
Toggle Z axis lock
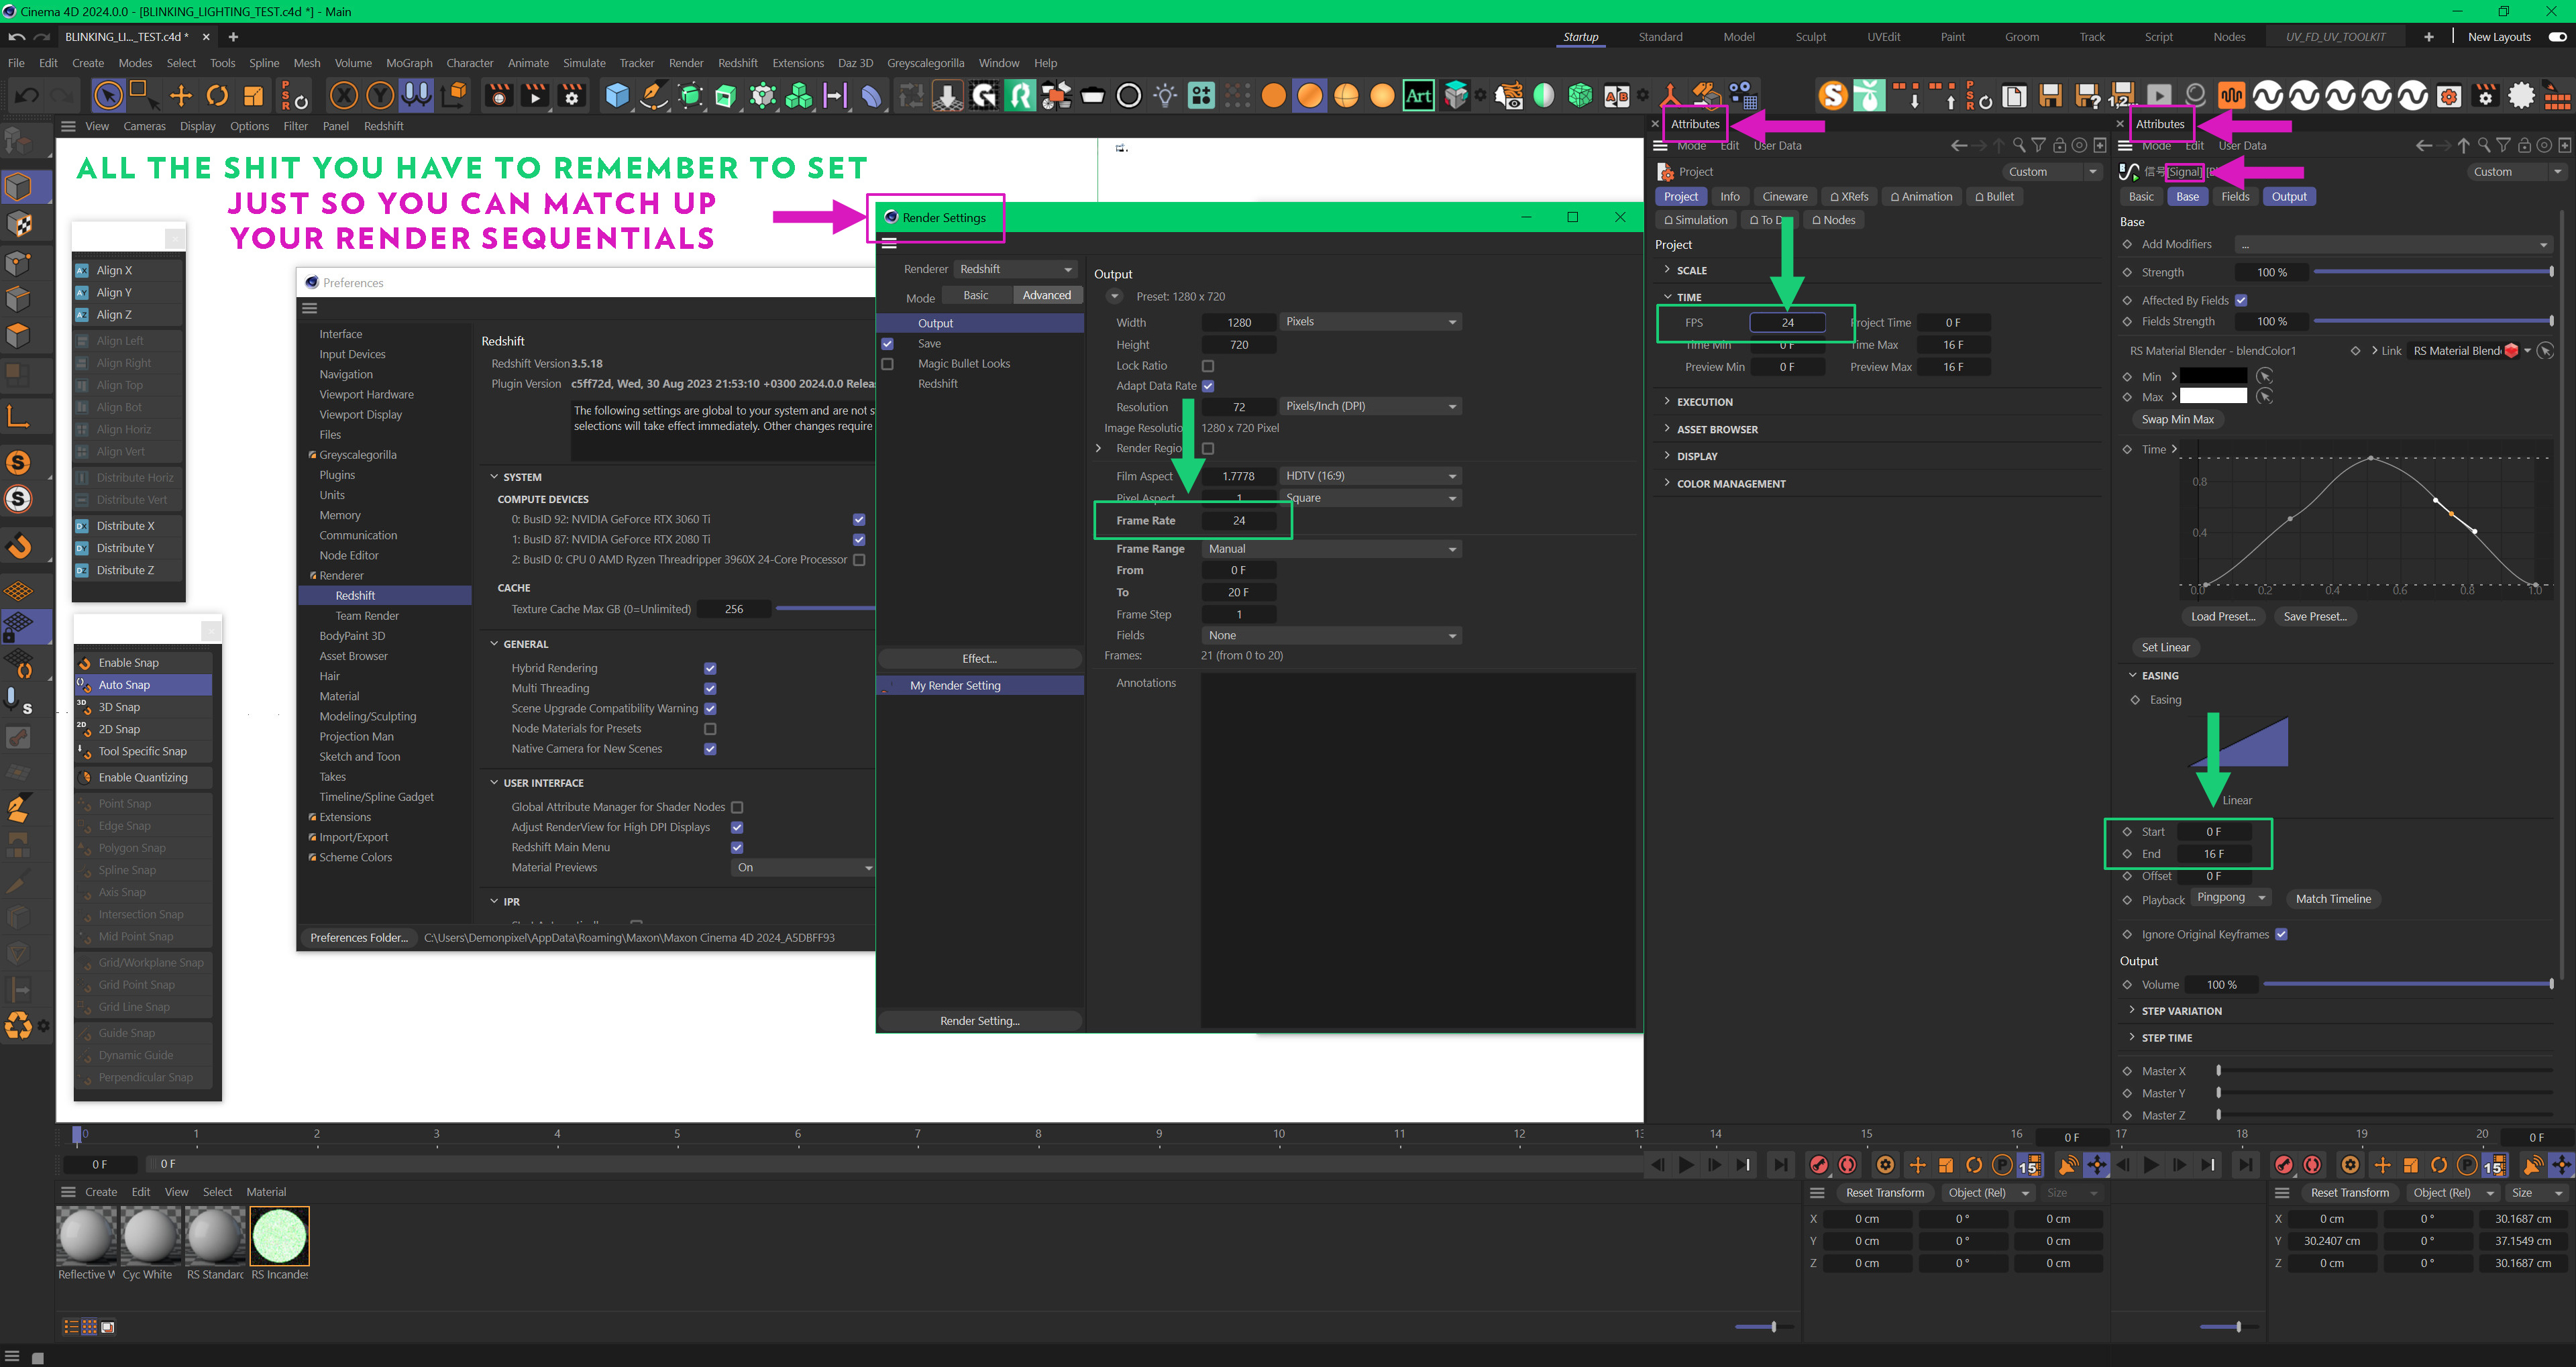coord(416,96)
